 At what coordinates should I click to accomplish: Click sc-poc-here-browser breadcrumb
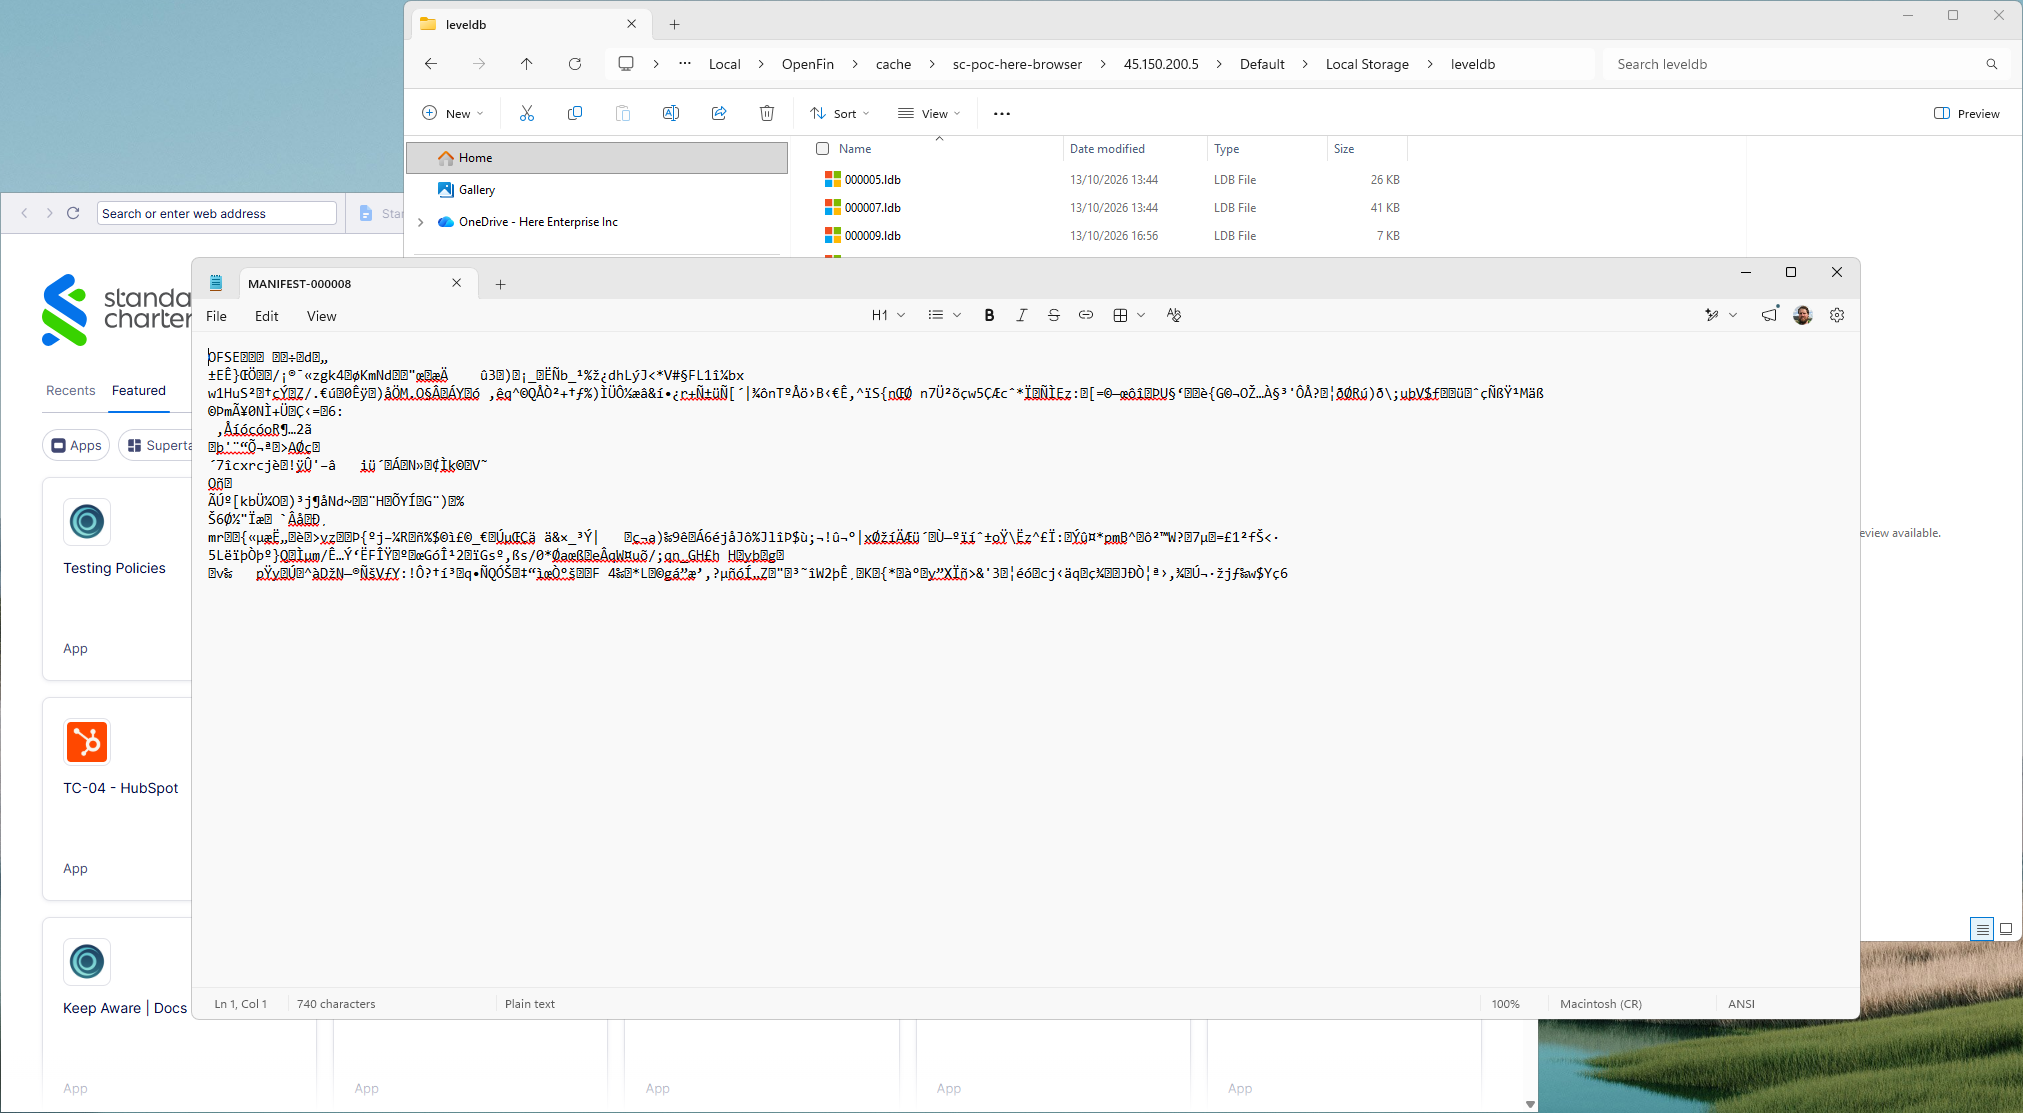pyautogui.click(x=1017, y=64)
